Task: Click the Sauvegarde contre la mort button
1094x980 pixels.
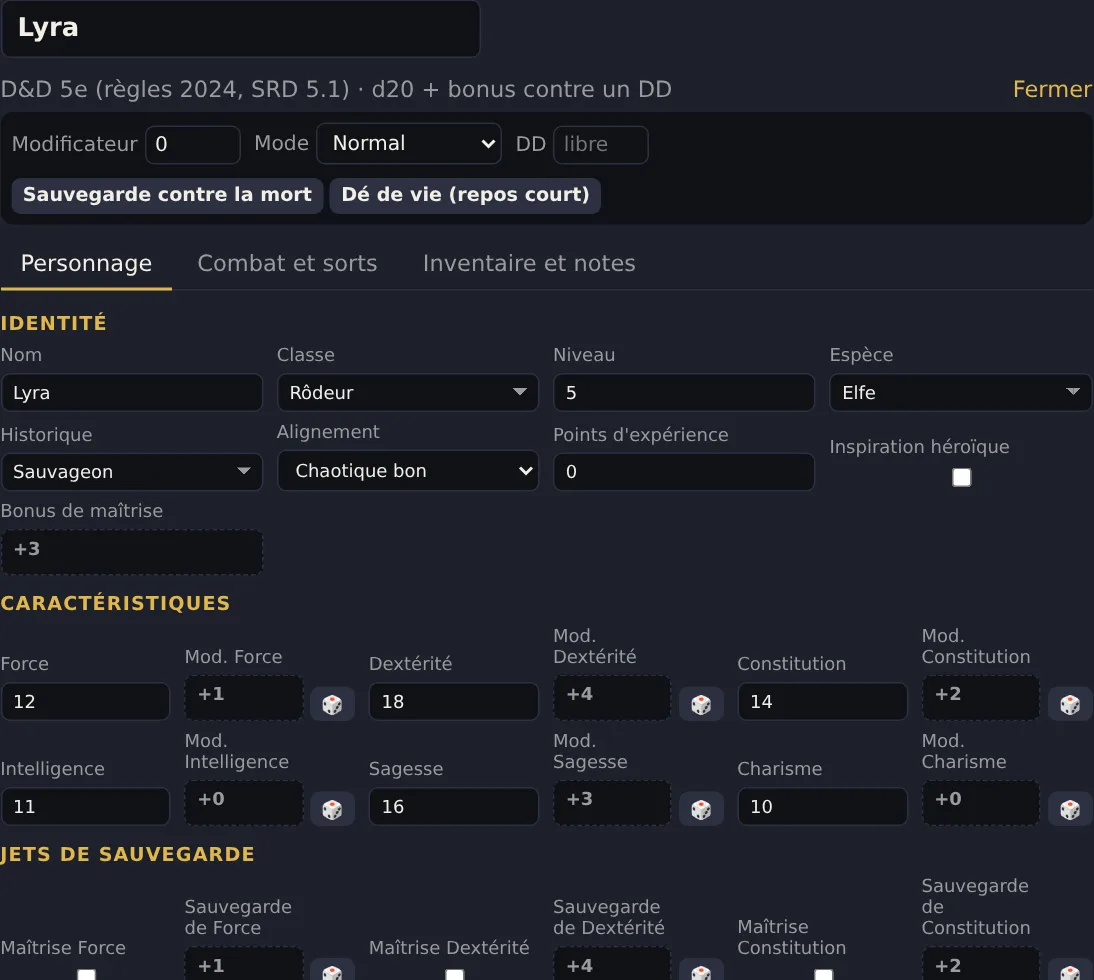Action: coord(167,195)
